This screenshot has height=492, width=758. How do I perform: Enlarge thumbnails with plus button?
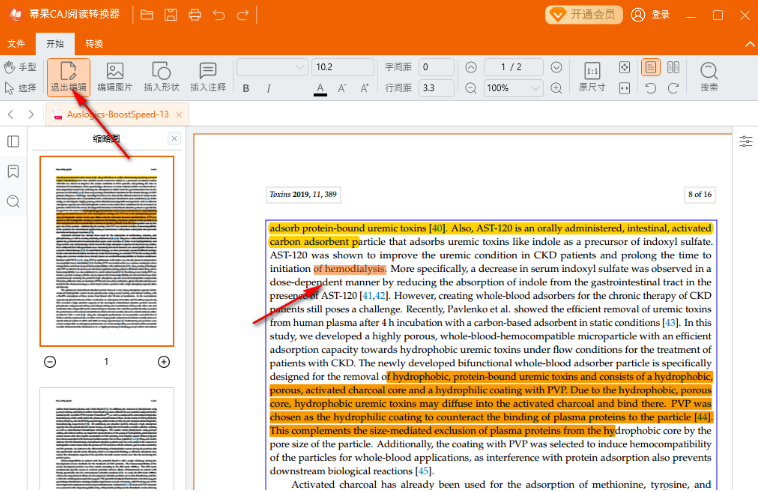[x=164, y=362]
